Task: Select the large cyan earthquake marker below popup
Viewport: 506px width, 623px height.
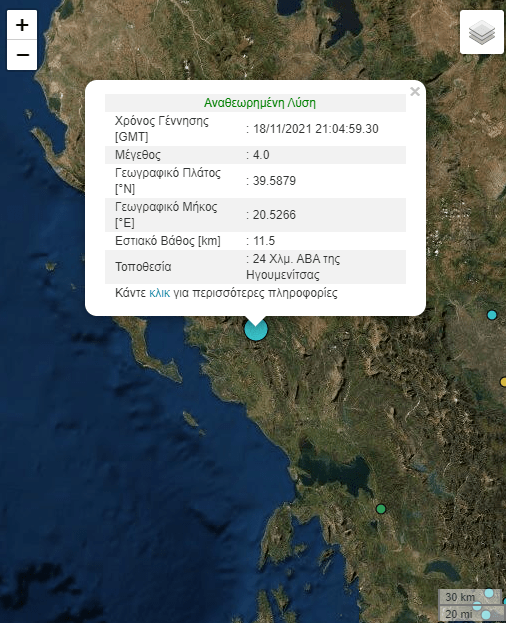Action: [x=256, y=329]
